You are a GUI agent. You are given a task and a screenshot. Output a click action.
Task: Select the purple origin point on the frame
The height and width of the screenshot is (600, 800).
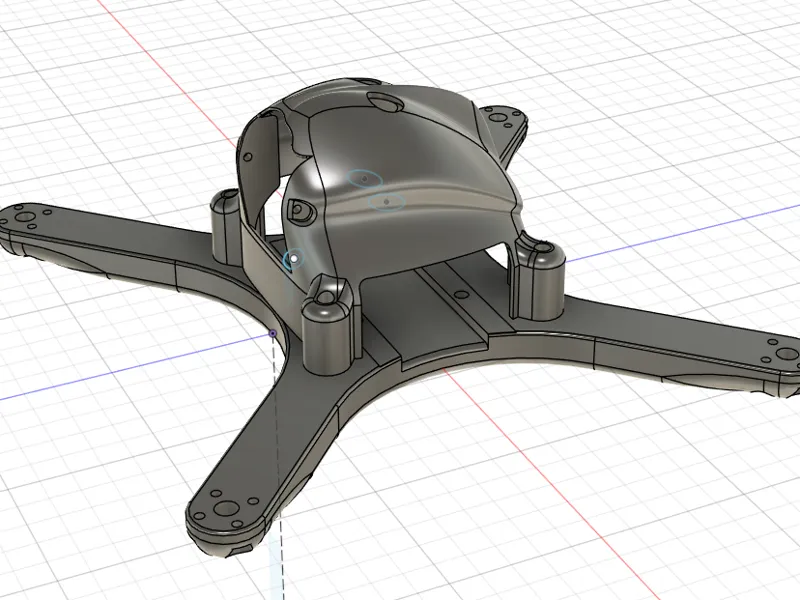pos(273,334)
